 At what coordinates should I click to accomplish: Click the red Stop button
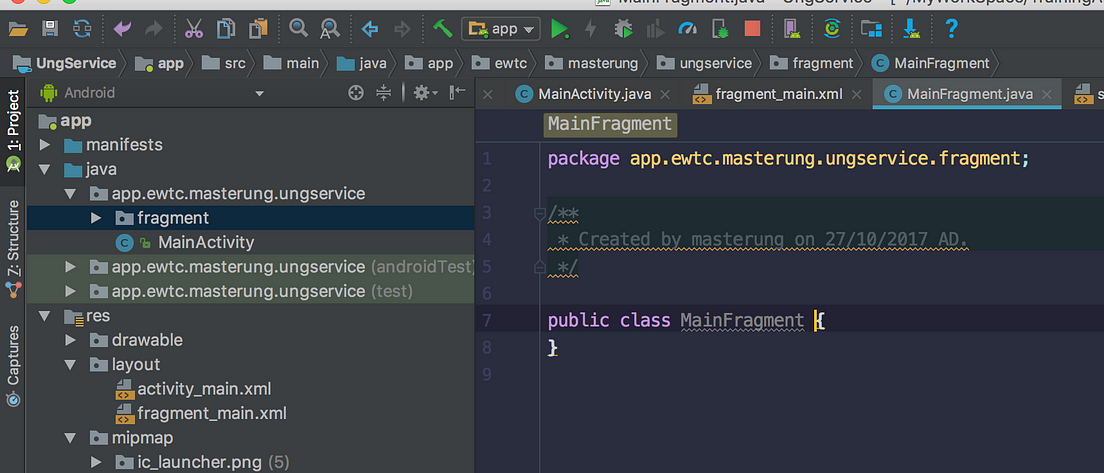pos(753,29)
